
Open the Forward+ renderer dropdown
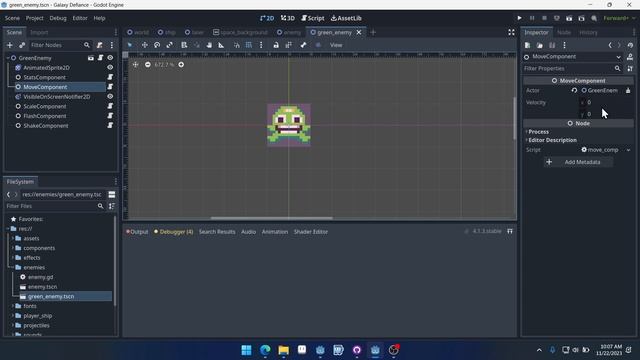pos(619,18)
